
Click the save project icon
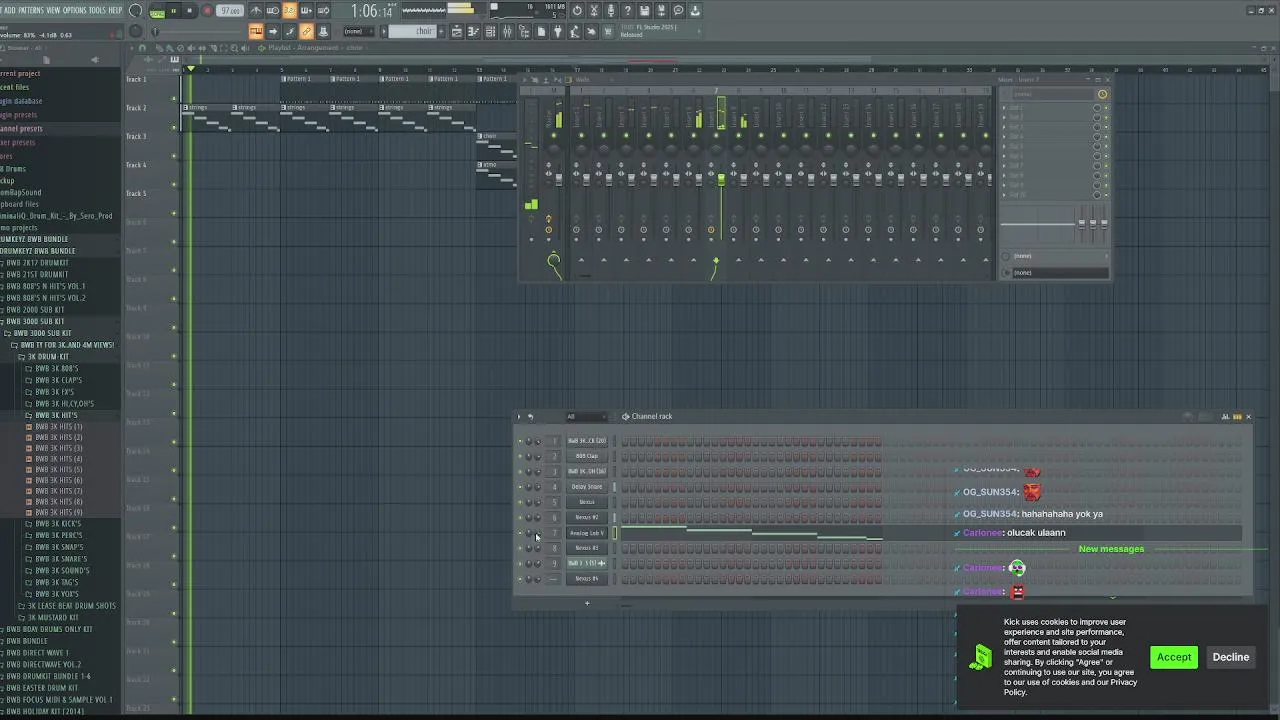click(645, 11)
